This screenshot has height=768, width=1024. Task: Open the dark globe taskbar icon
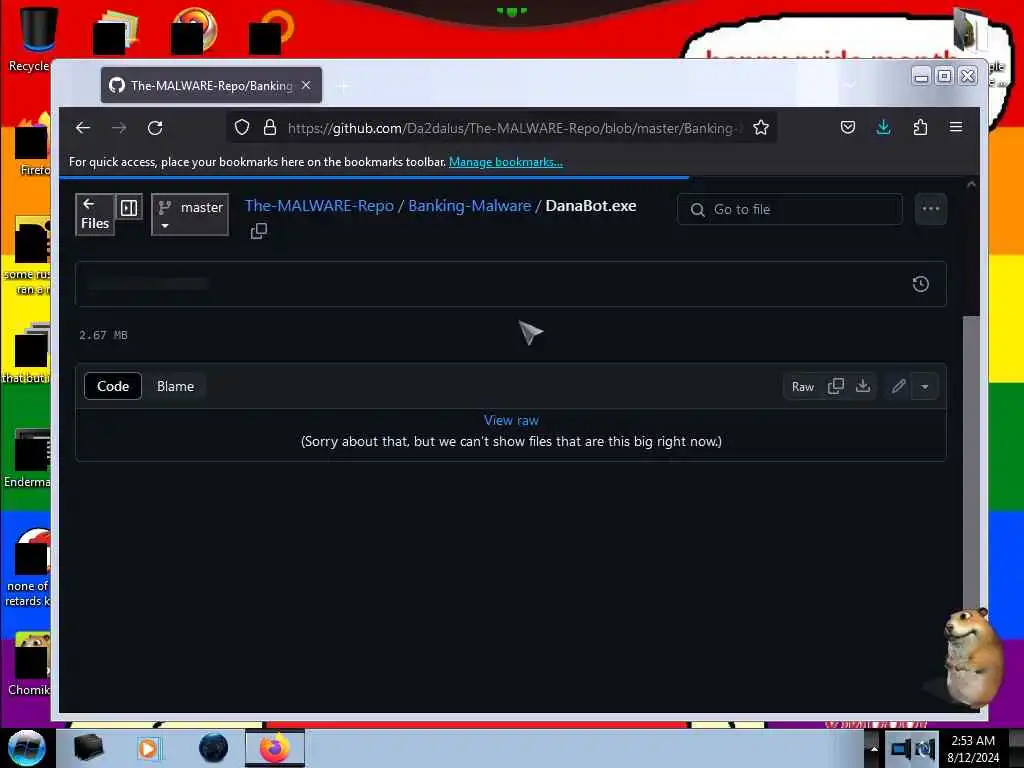[x=214, y=748]
